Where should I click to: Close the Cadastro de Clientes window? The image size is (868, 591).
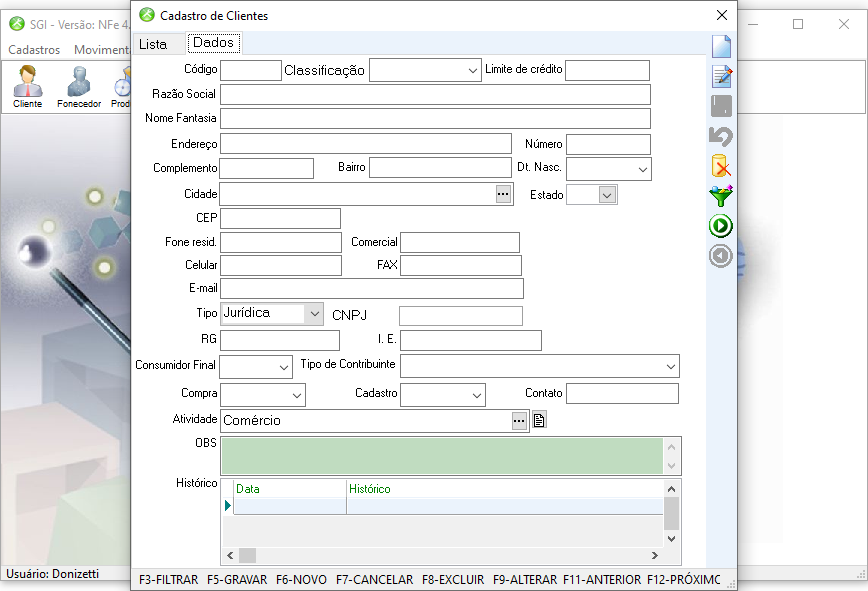coord(722,15)
